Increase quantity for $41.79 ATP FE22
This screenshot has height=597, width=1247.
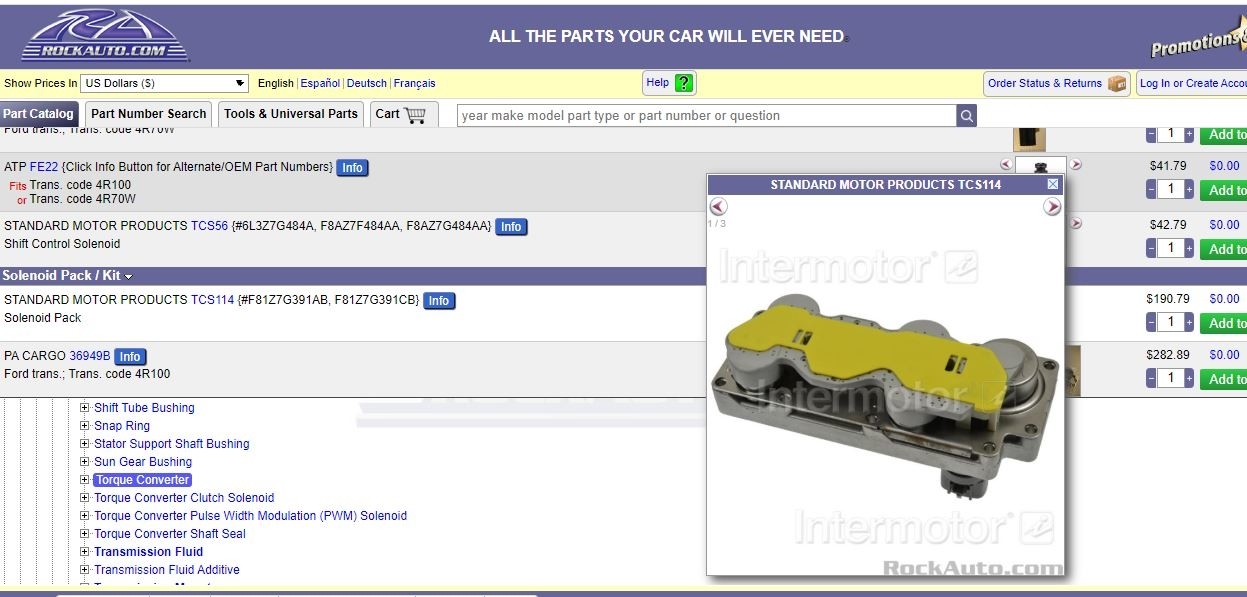1189,189
